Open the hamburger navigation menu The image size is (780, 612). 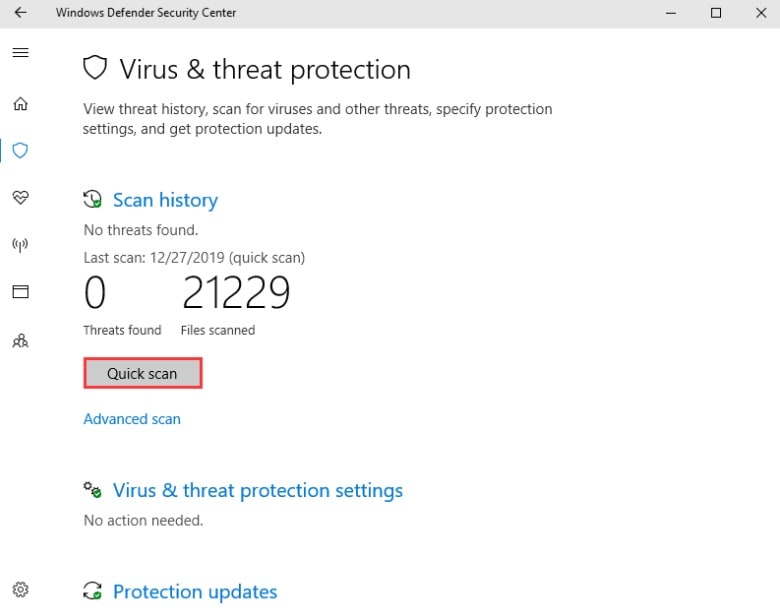(x=20, y=53)
